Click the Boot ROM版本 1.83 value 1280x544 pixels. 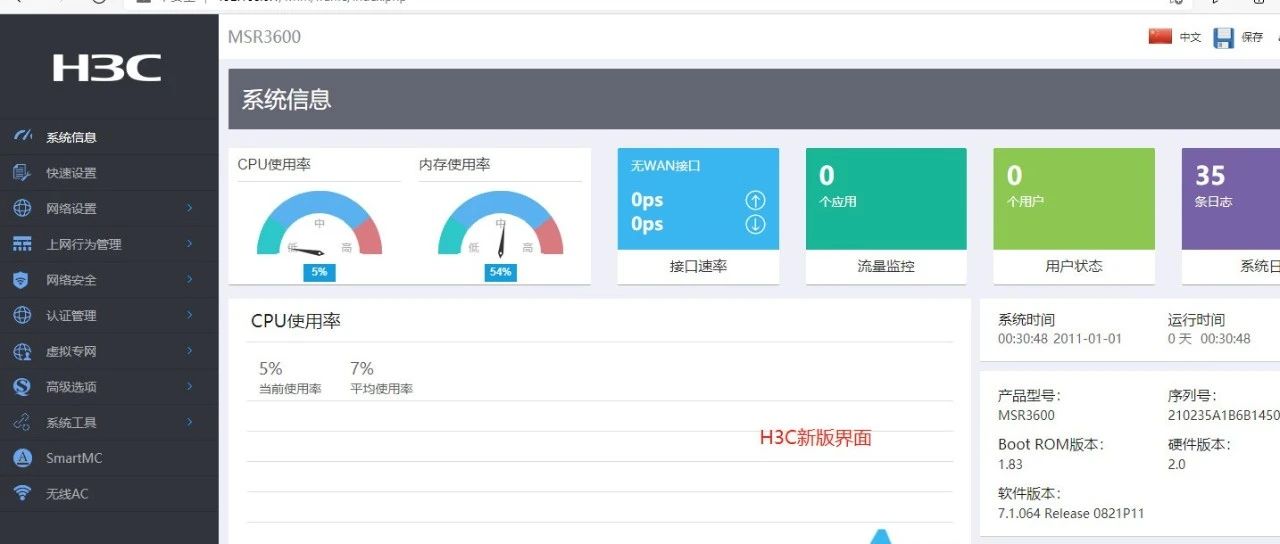pos(1010,464)
